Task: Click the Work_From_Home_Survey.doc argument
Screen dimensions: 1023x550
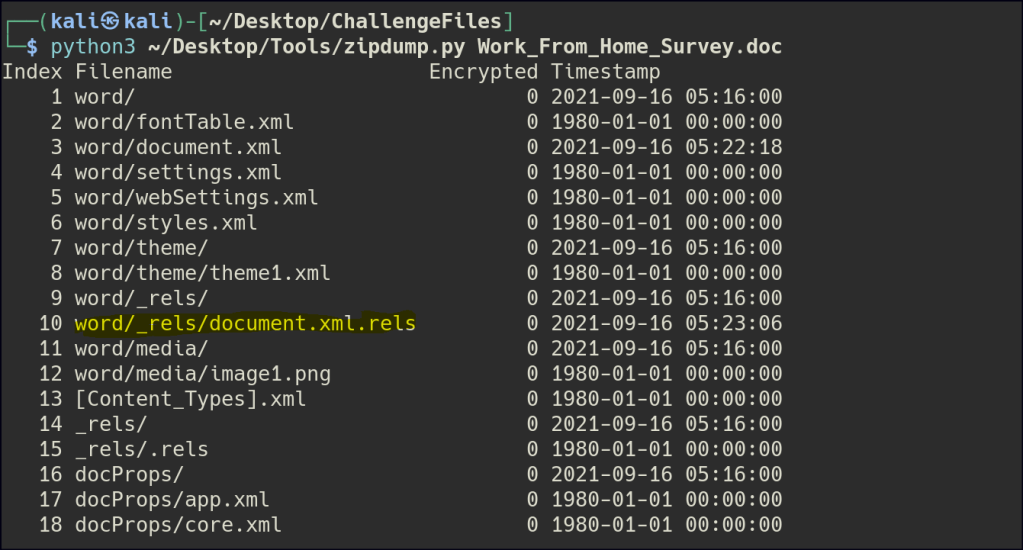Action: click(630, 47)
